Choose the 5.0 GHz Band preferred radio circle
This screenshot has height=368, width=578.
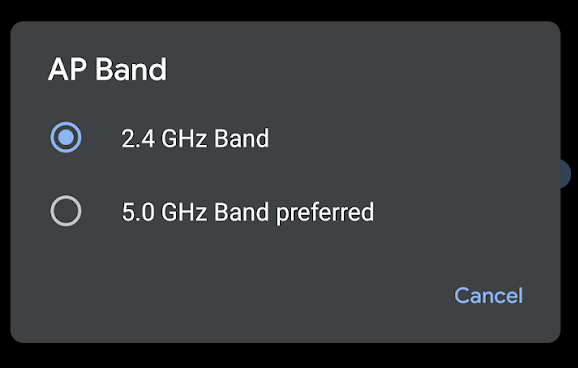pyautogui.click(x=66, y=211)
